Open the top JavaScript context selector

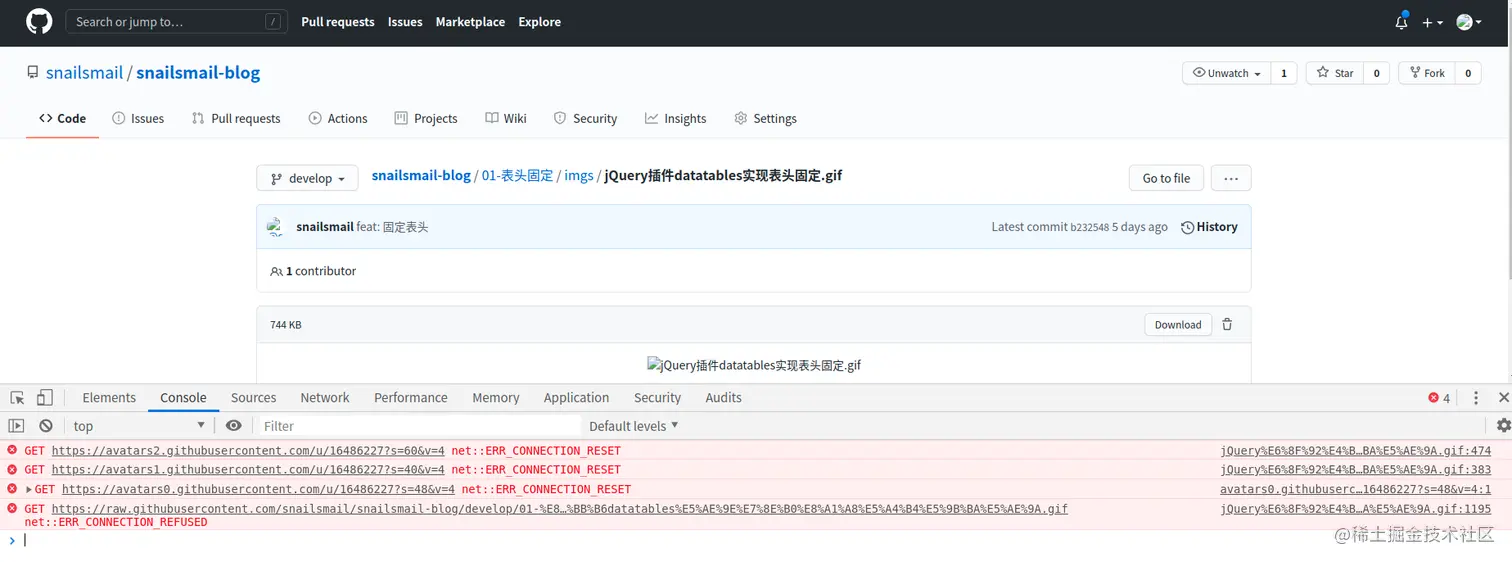point(139,426)
